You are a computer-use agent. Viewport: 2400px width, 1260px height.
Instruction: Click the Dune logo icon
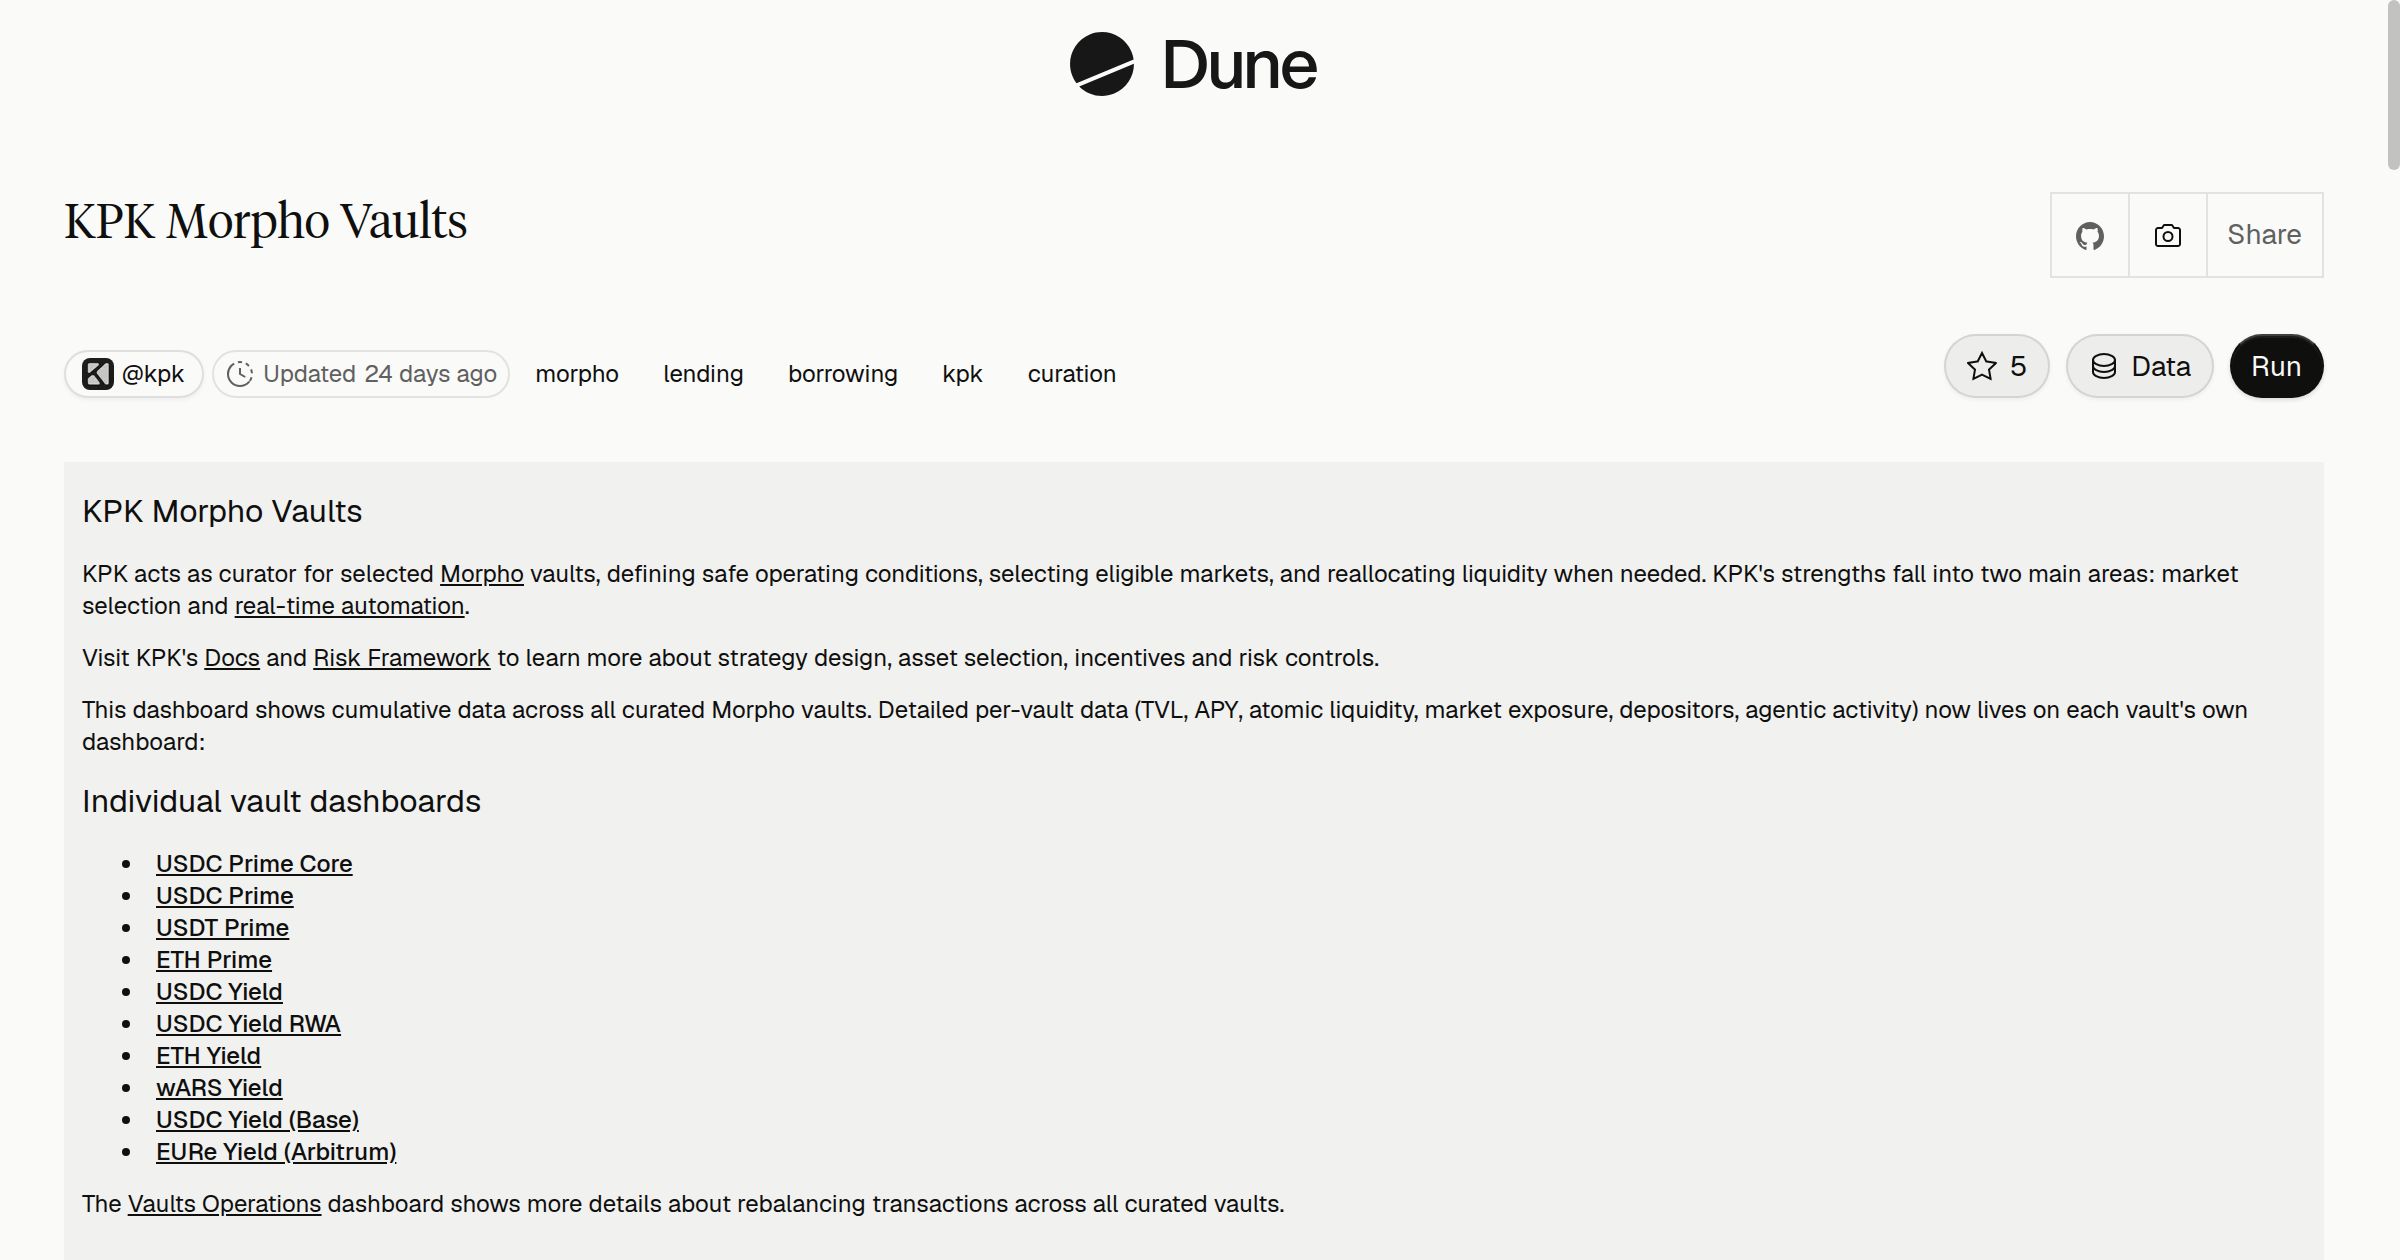tap(1101, 64)
